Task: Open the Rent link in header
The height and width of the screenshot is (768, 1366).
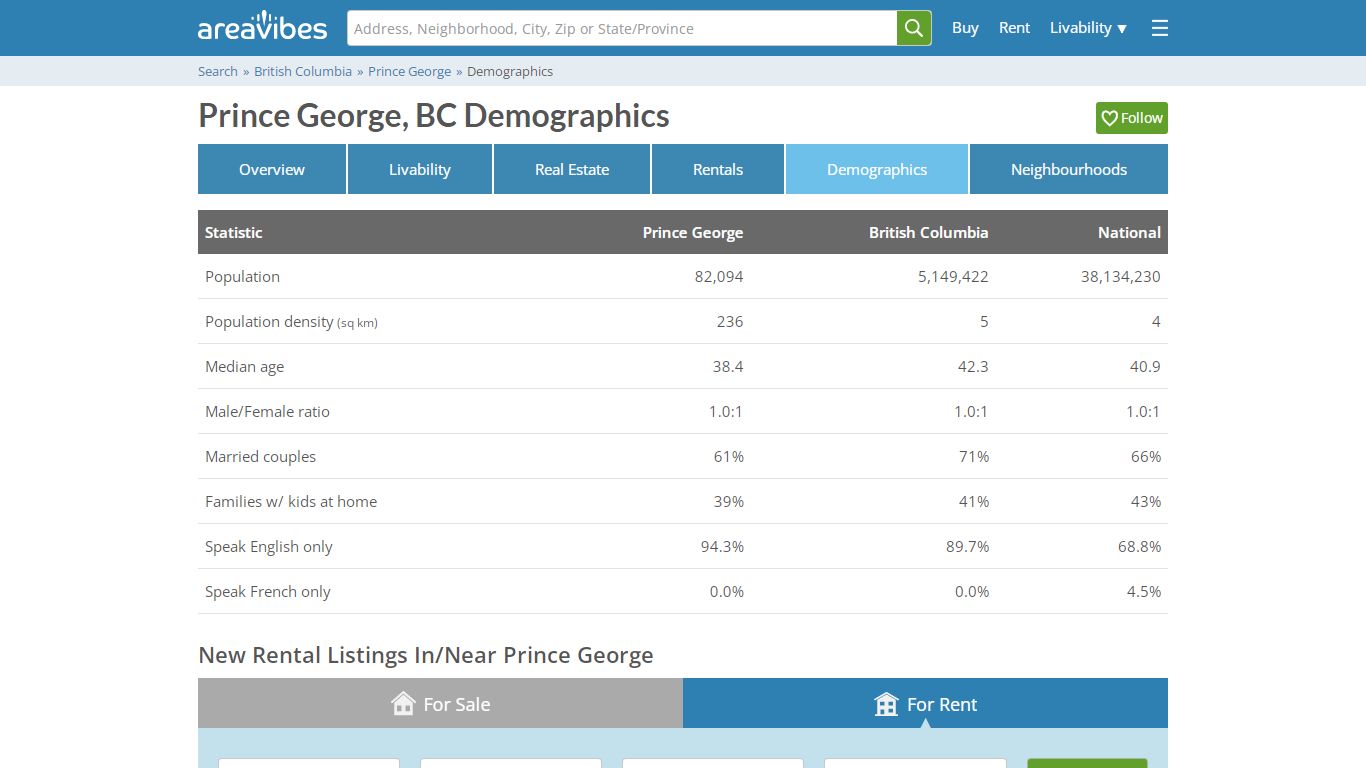Action: tap(1014, 28)
